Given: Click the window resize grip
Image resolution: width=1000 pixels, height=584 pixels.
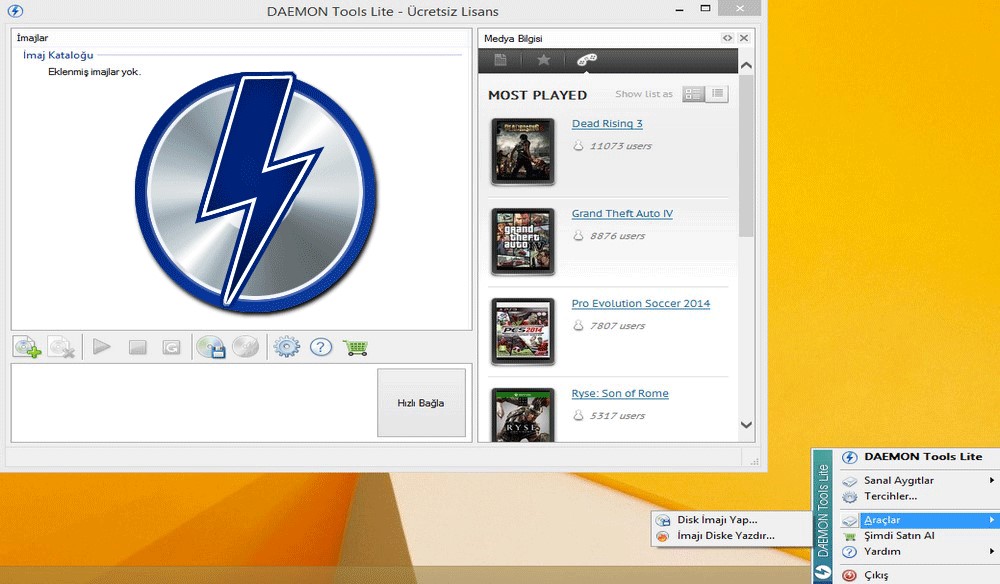Looking at the screenshot, I should tap(755, 461).
